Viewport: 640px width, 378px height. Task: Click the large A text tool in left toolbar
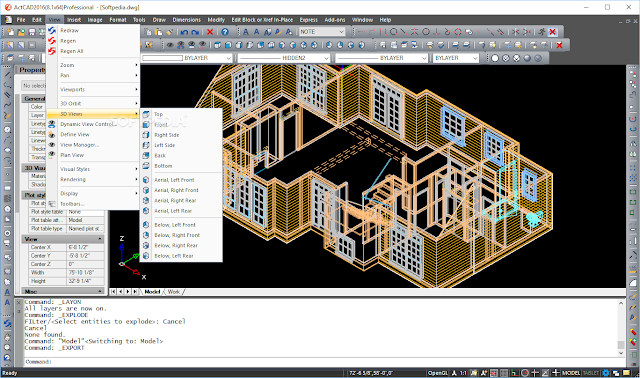(x=7, y=292)
